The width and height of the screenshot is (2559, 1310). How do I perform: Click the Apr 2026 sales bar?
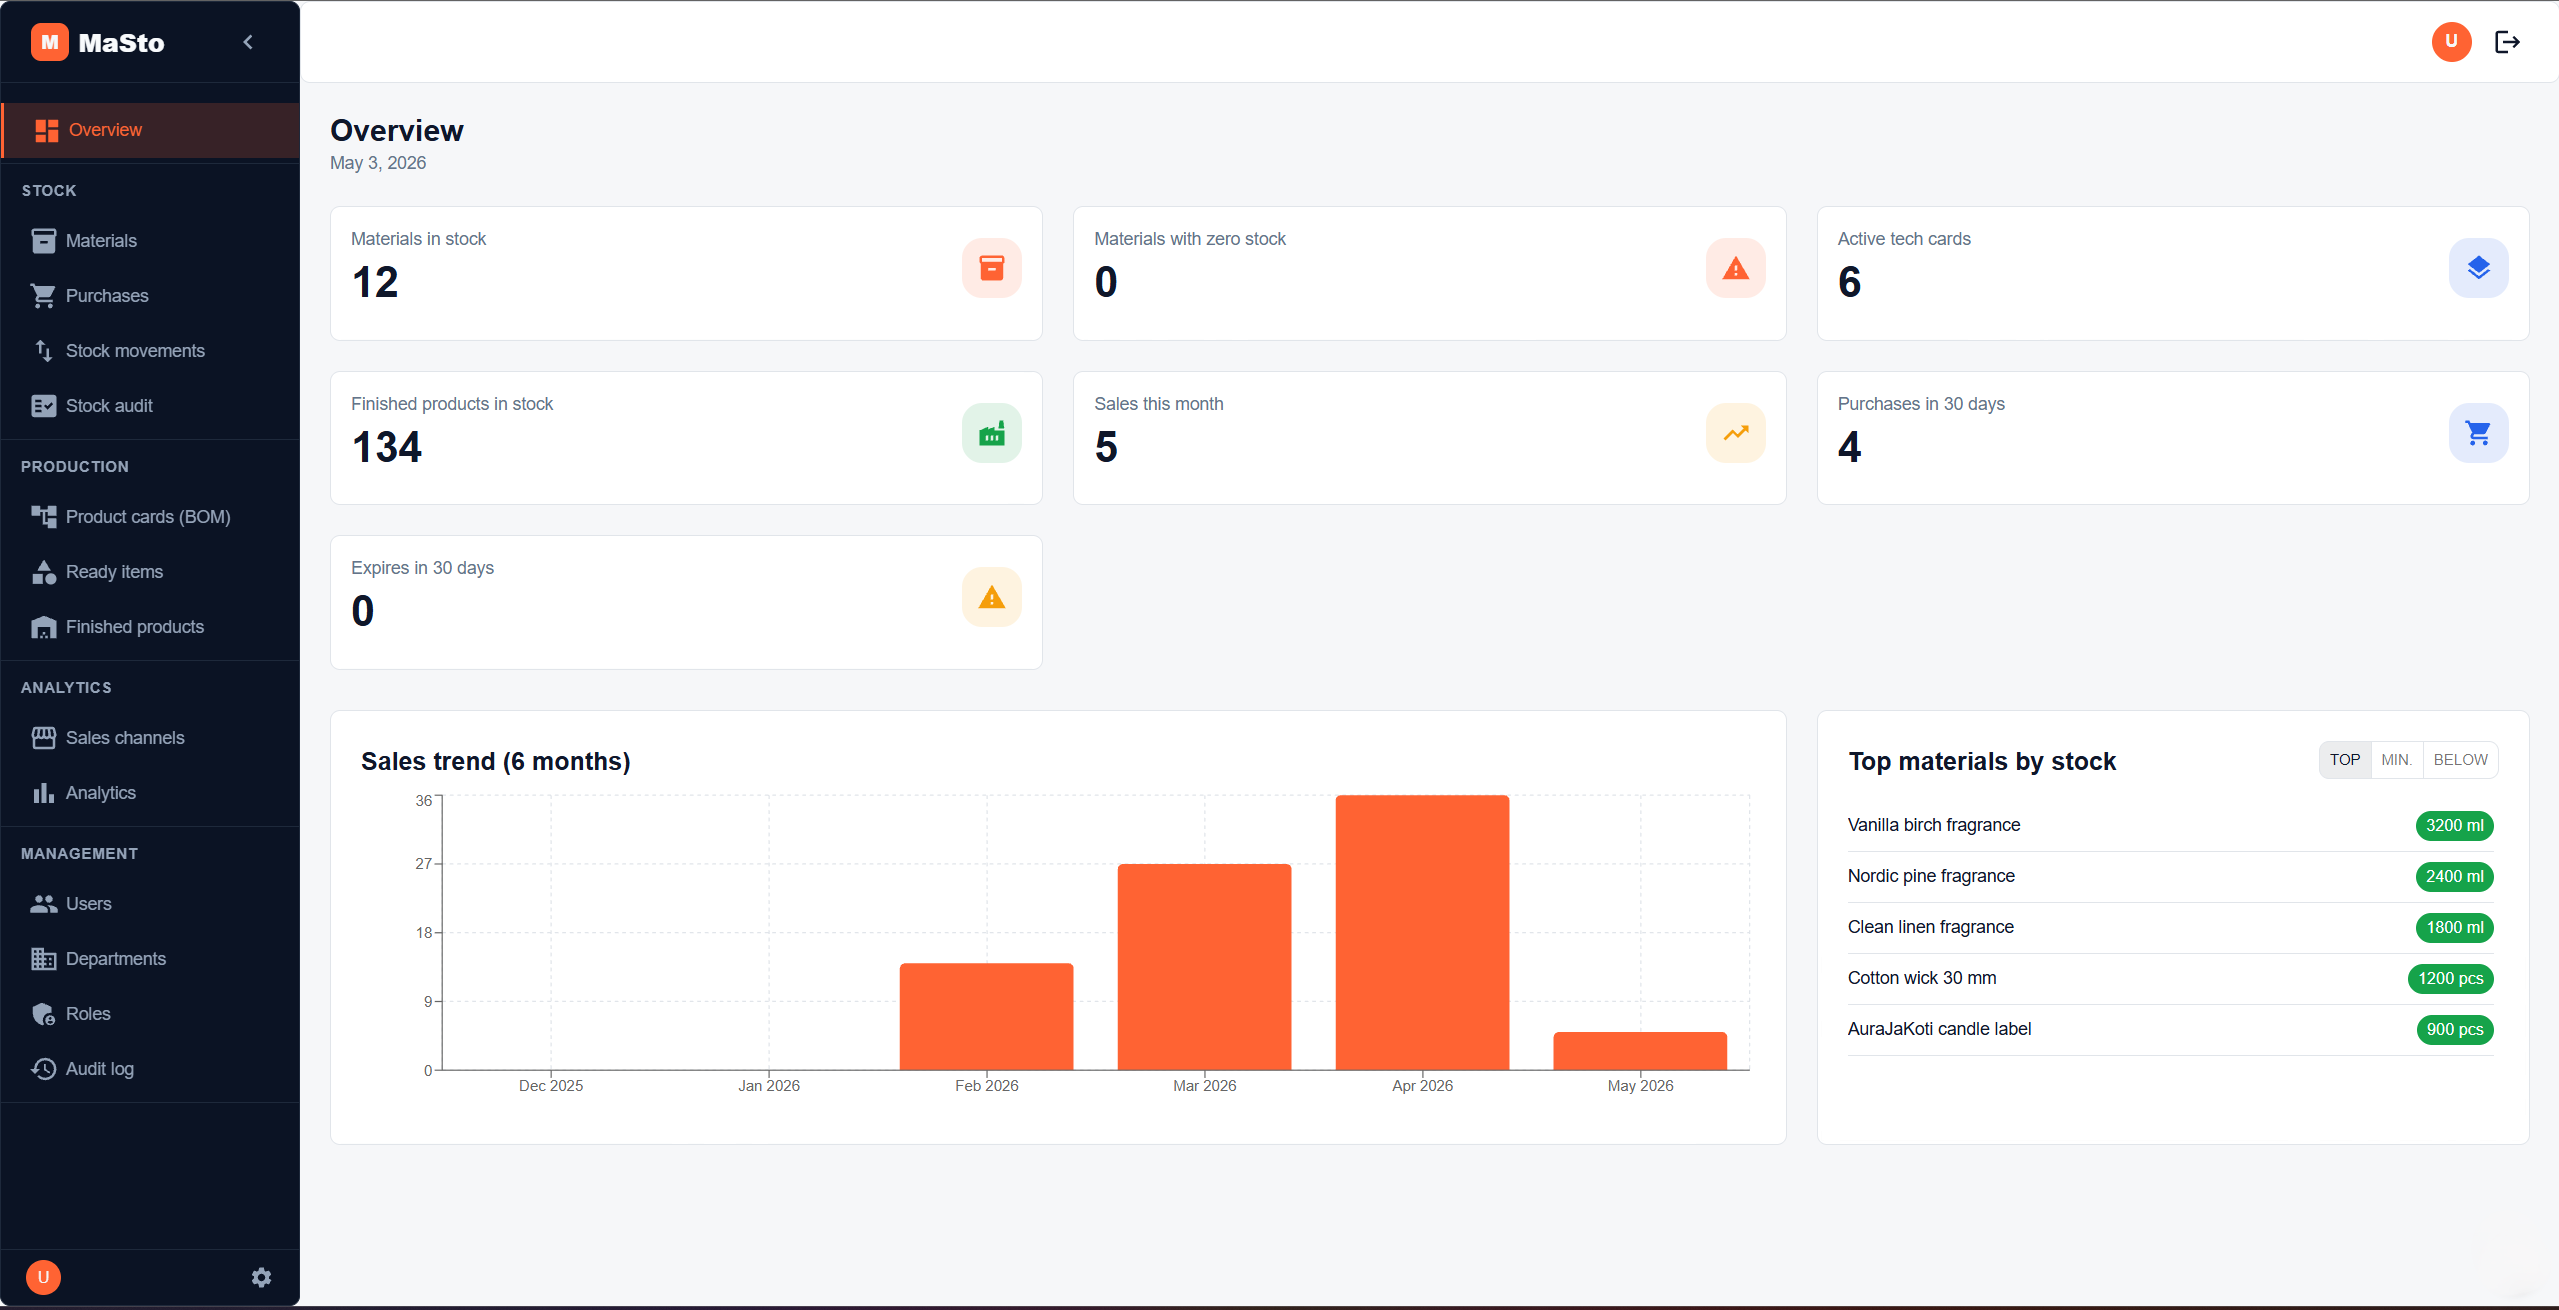(1422, 933)
